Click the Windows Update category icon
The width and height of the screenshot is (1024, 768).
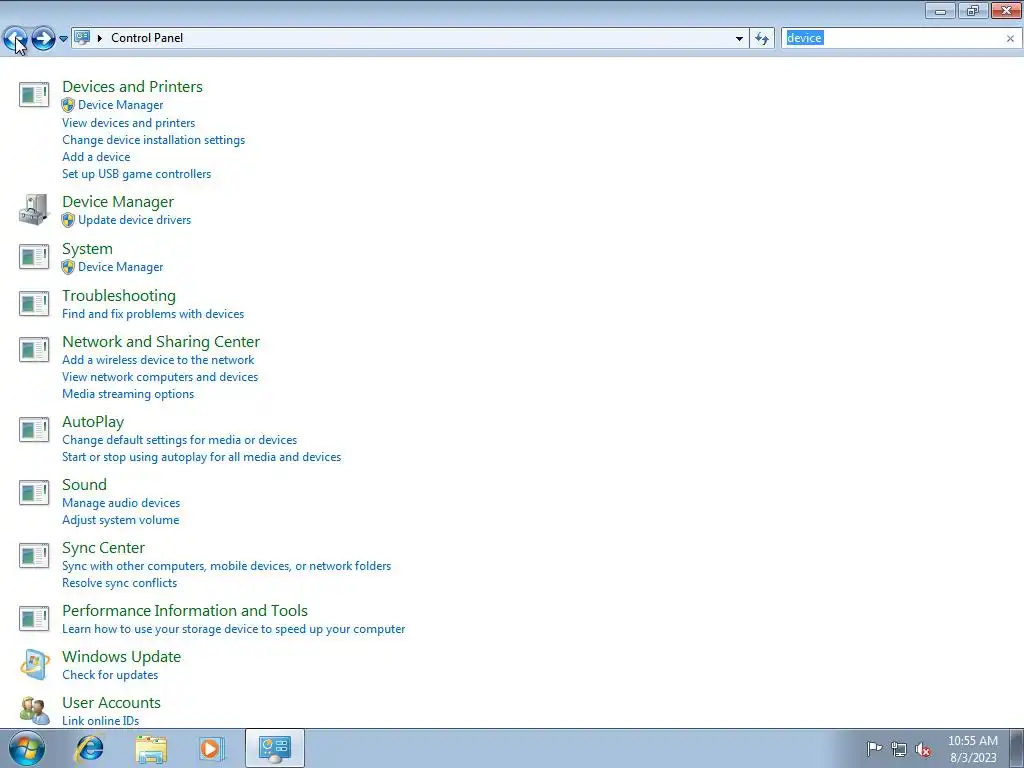(x=34, y=665)
